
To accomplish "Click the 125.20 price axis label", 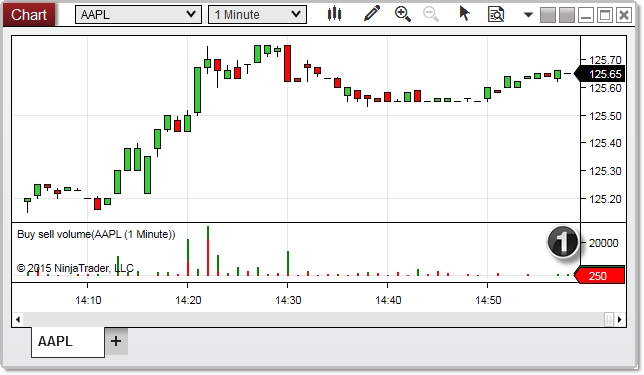I will pyautogui.click(x=605, y=199).
